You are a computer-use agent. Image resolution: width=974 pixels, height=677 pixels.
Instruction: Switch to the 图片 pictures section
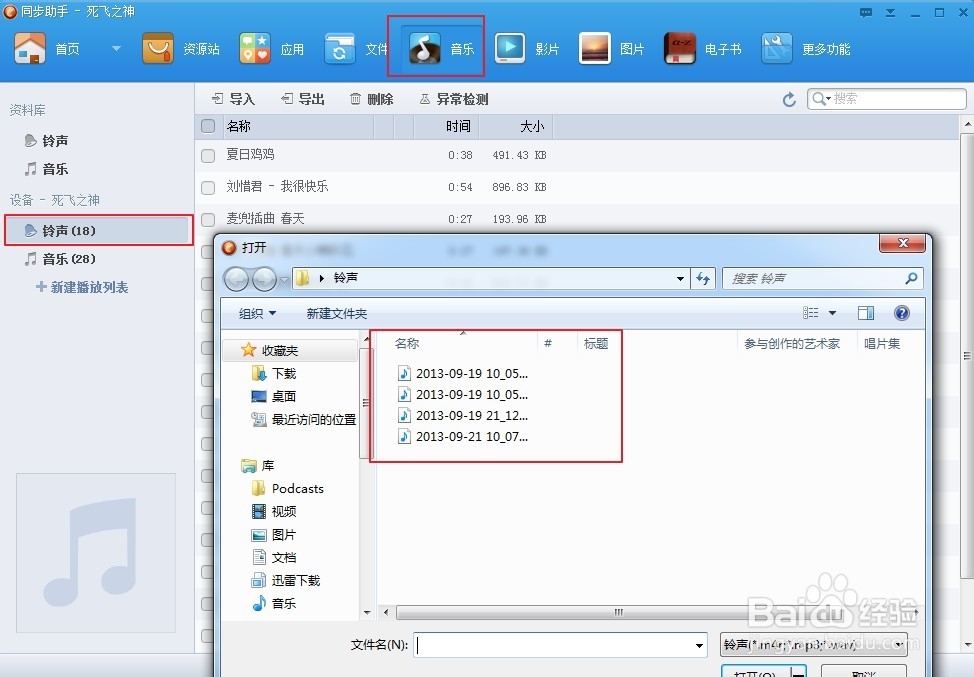pos(613,47)
